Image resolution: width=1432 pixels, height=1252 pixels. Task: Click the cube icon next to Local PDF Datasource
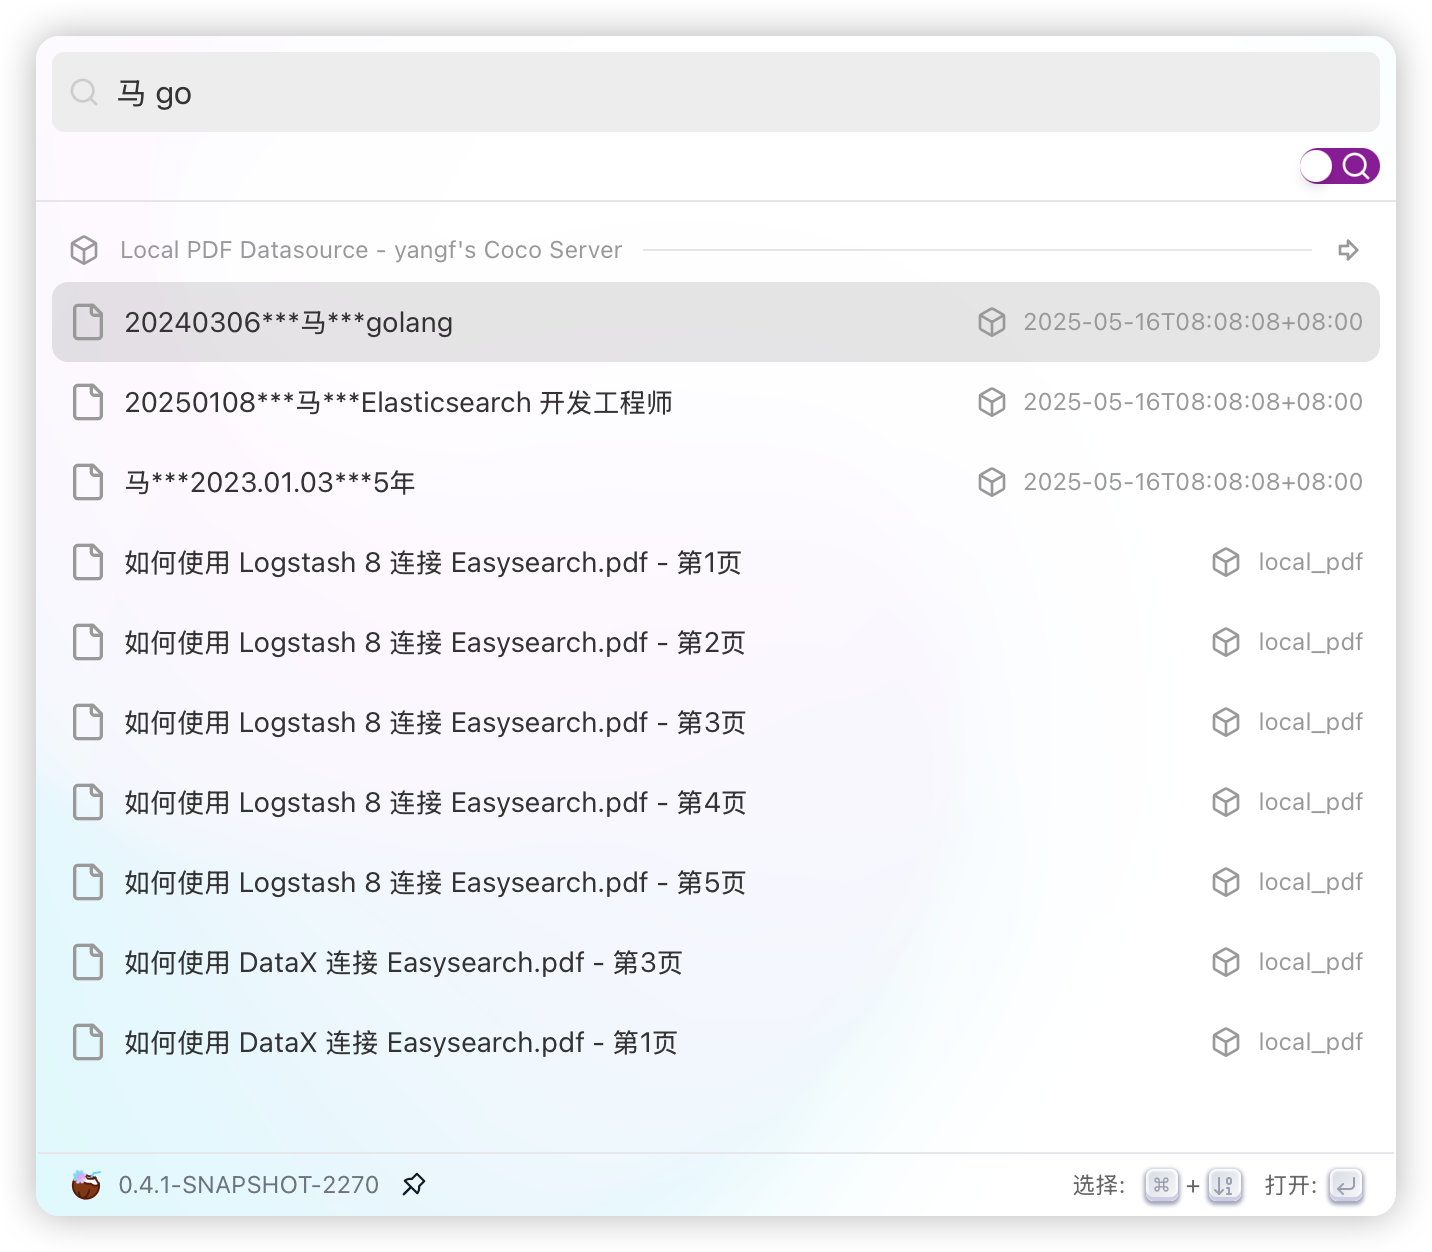[84, 250]
